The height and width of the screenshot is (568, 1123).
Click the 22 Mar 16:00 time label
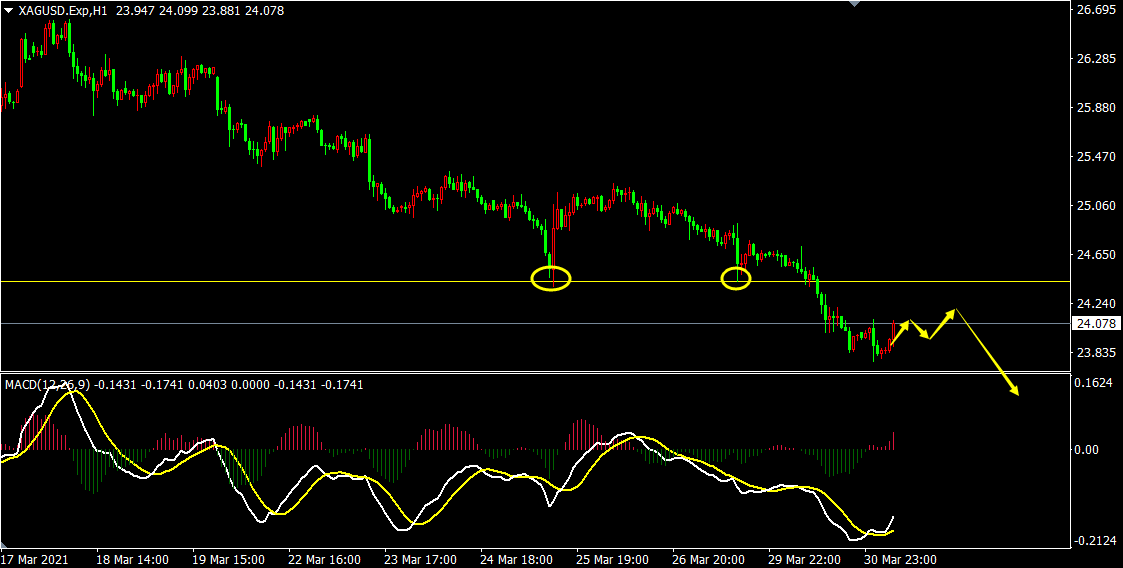[324, 559]
